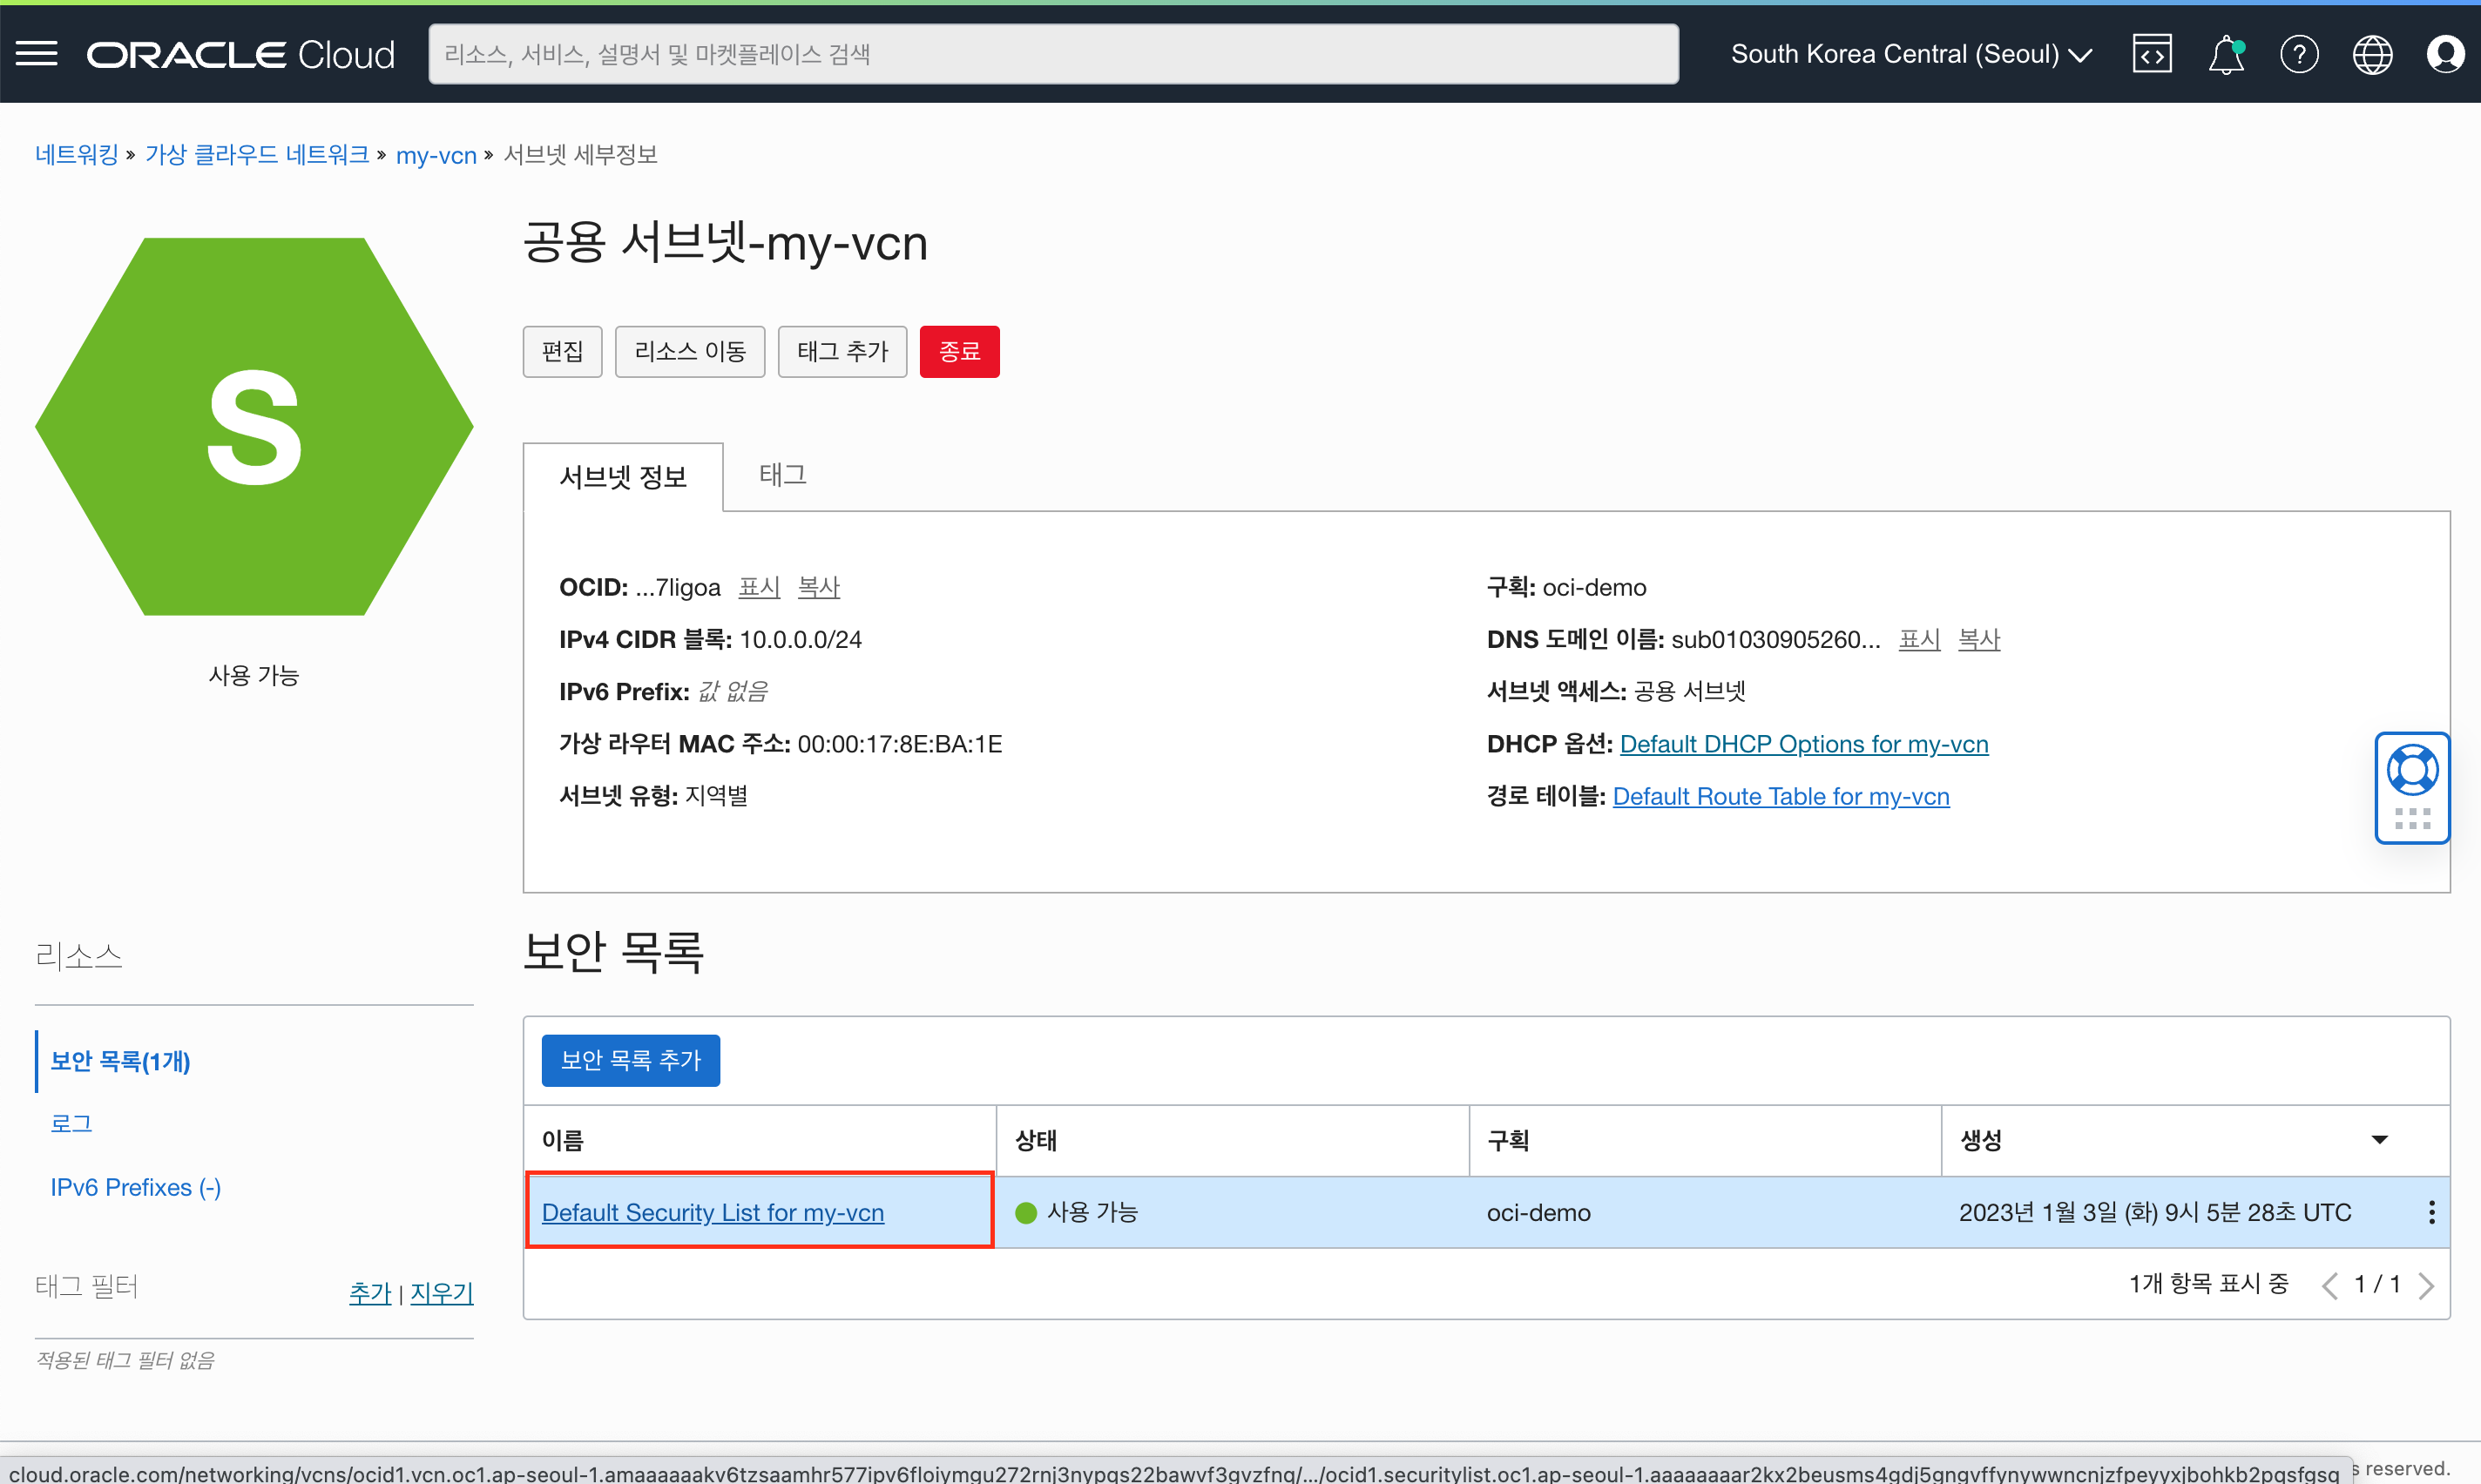Select 보안 목록(1개) in the resources list
This screenshot has width=2481, height=1484.
point(120,1061)
